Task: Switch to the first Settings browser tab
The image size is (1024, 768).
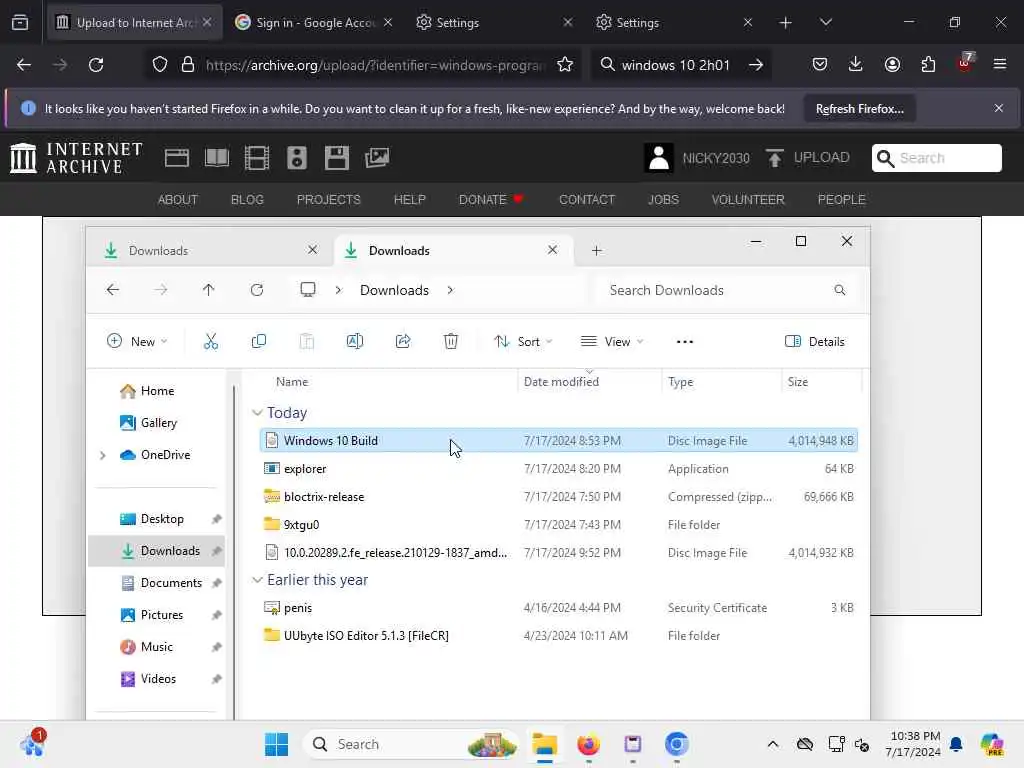Action: [x=494, y=22]
